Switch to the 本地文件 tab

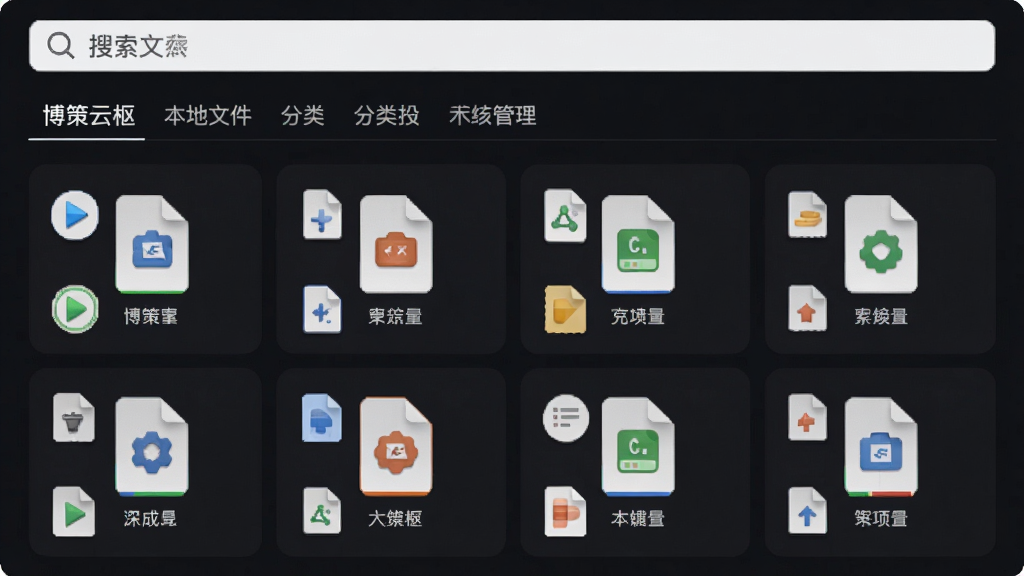208,116
